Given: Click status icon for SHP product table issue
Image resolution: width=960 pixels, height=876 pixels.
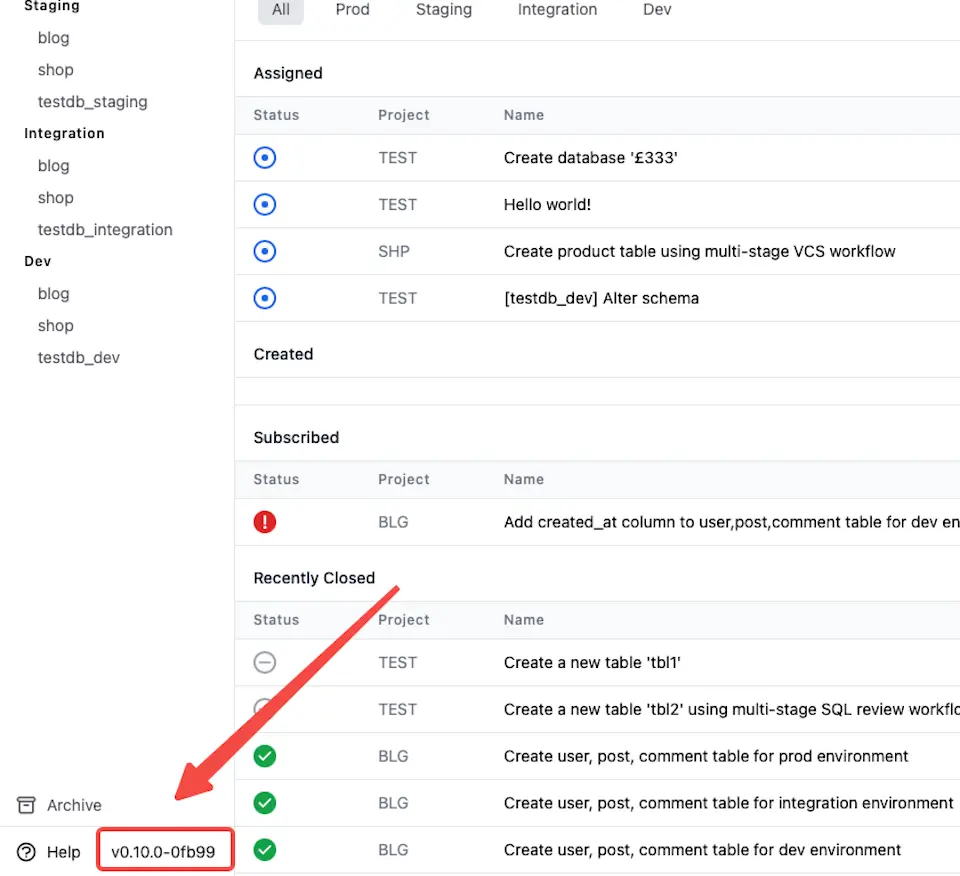Looking at the screenshot, I should [265, 251].
